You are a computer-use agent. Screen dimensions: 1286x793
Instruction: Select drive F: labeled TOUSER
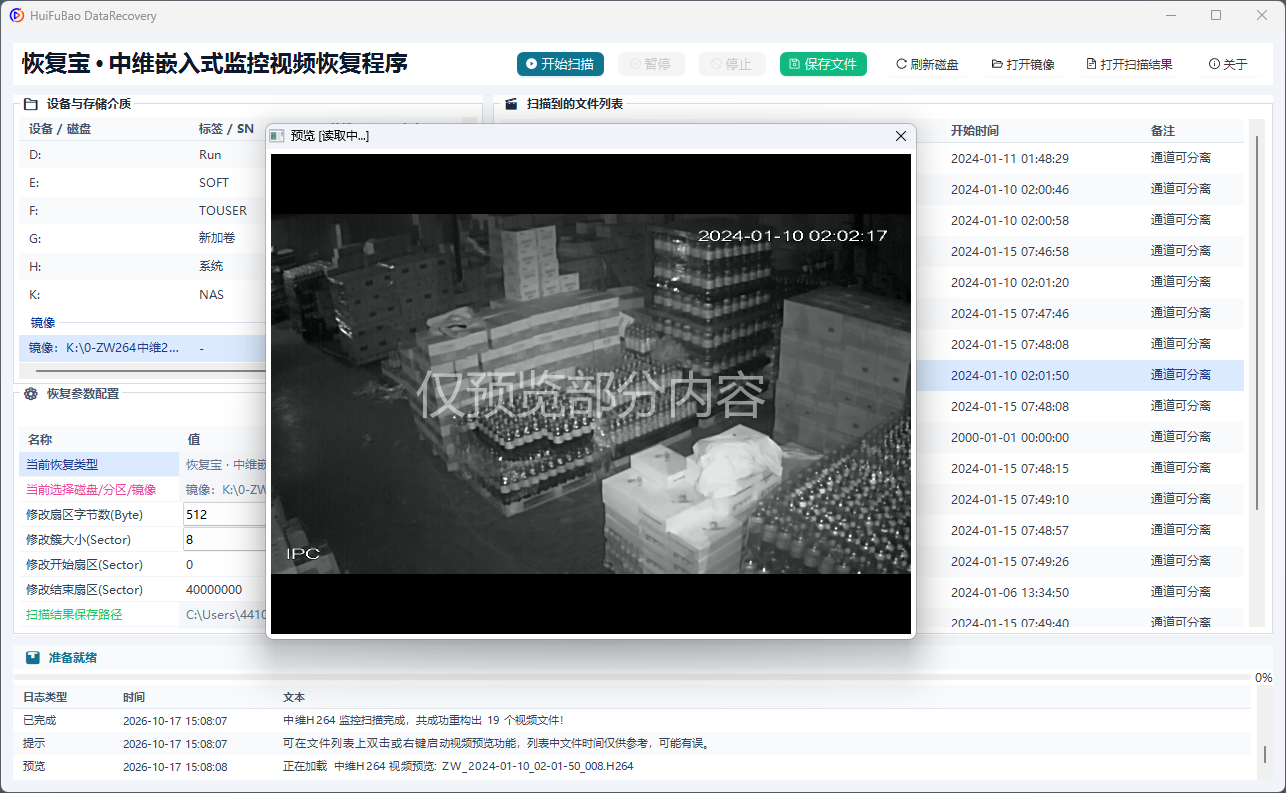(x=143, y=211)
